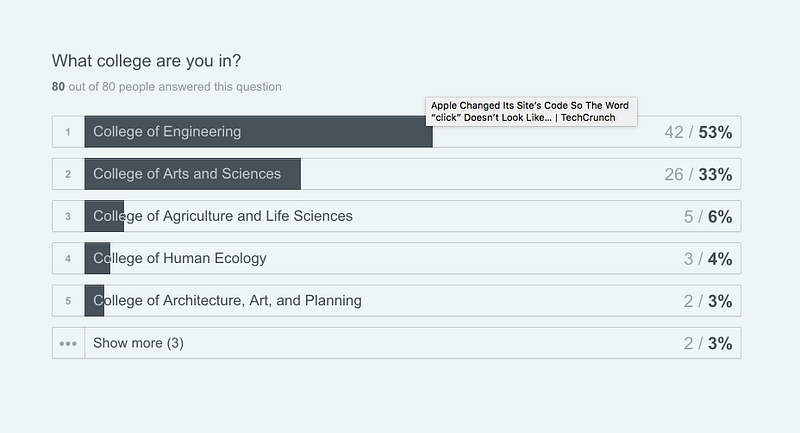
Task: Click rank number 3 box
Action: click(x=68, y=216)
